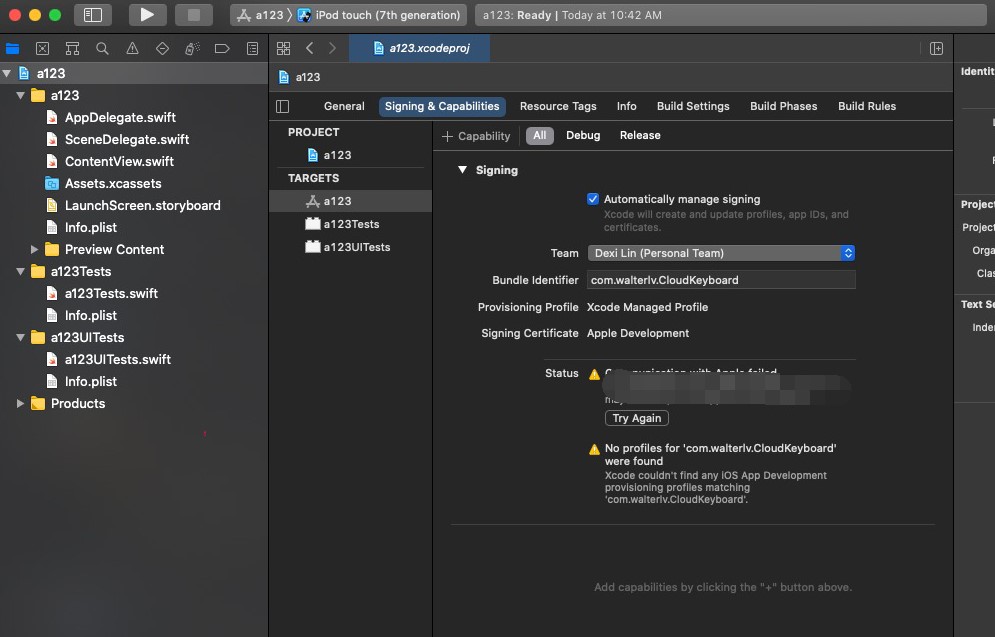Show the Breakpoint navigator icon
Image resolution: width=995 pixels, height=637 pixels.
pyautogui.click(x=221, y=47)
